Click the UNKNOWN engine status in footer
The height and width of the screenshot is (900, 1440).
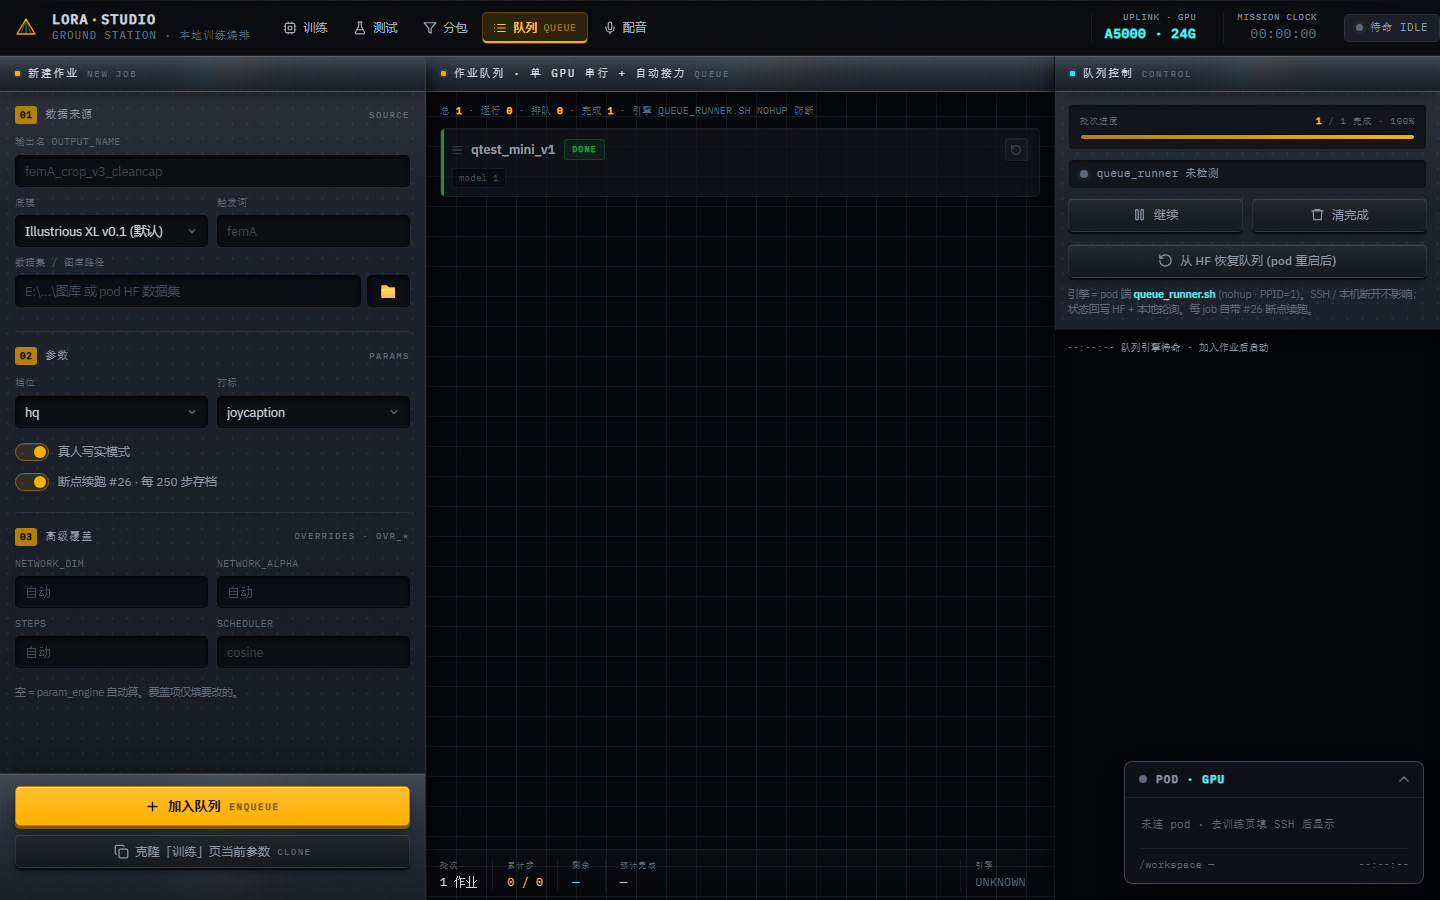coord(1000,882)
